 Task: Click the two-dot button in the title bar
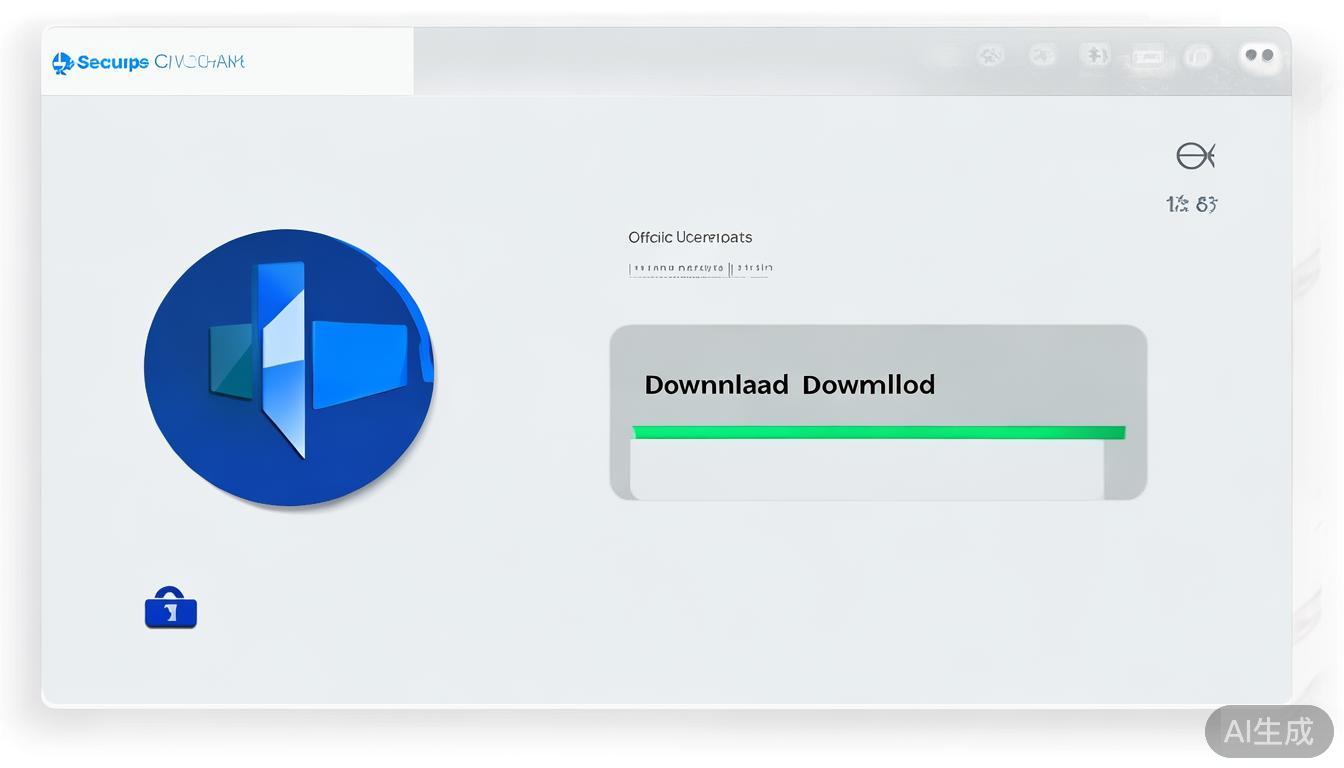(1259, 56)
